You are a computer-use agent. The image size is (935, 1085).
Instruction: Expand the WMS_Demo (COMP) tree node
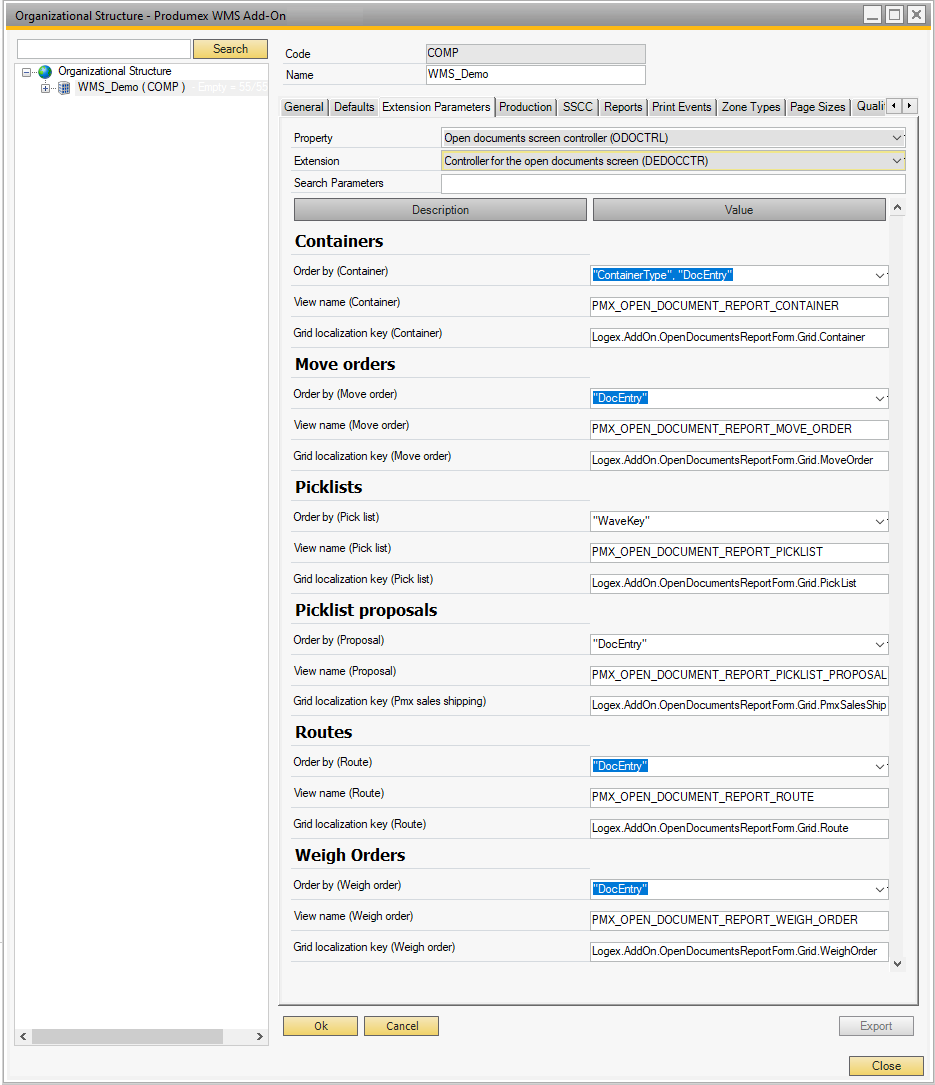coord(44,87)
